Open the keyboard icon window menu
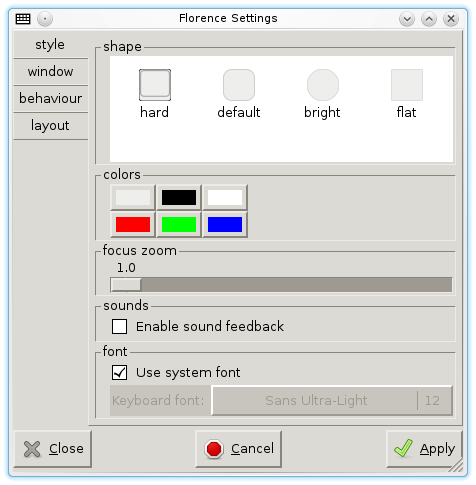This screenshot has width=476, height=485. click(23, 19)
